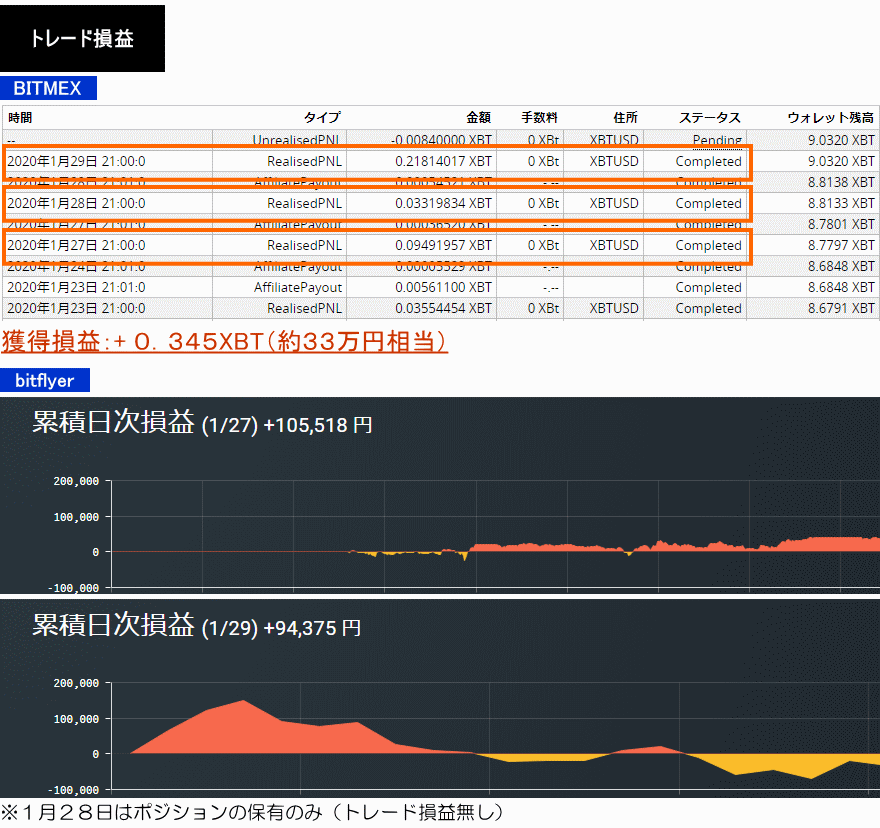Click the トレード損益 black header banner

tap(82, 39)
